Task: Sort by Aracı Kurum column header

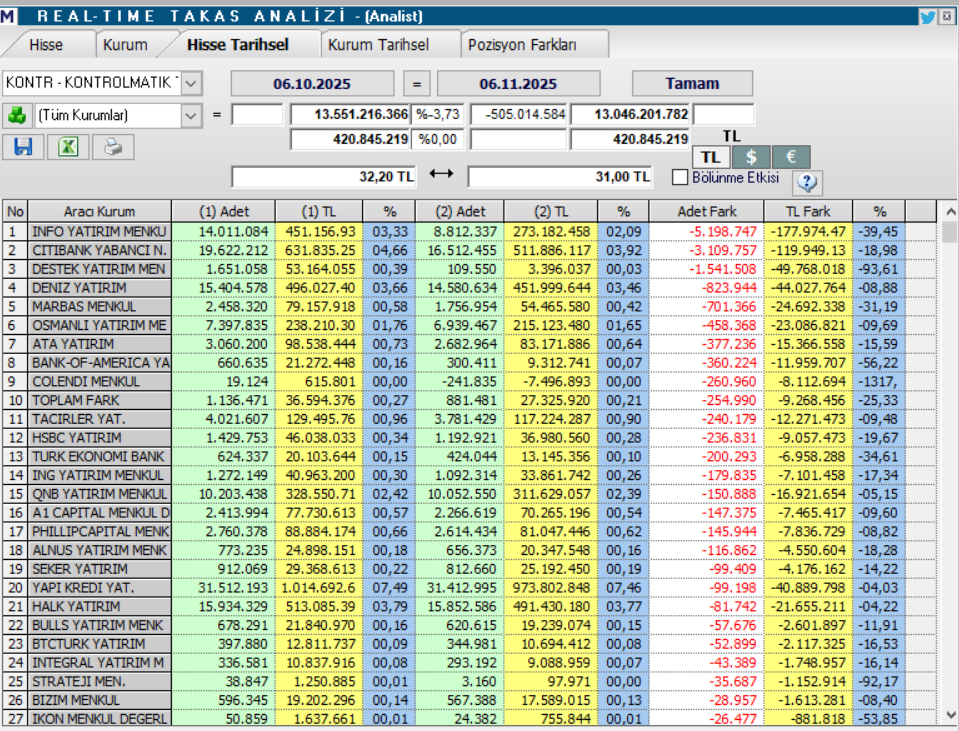Action: [100, 212]
